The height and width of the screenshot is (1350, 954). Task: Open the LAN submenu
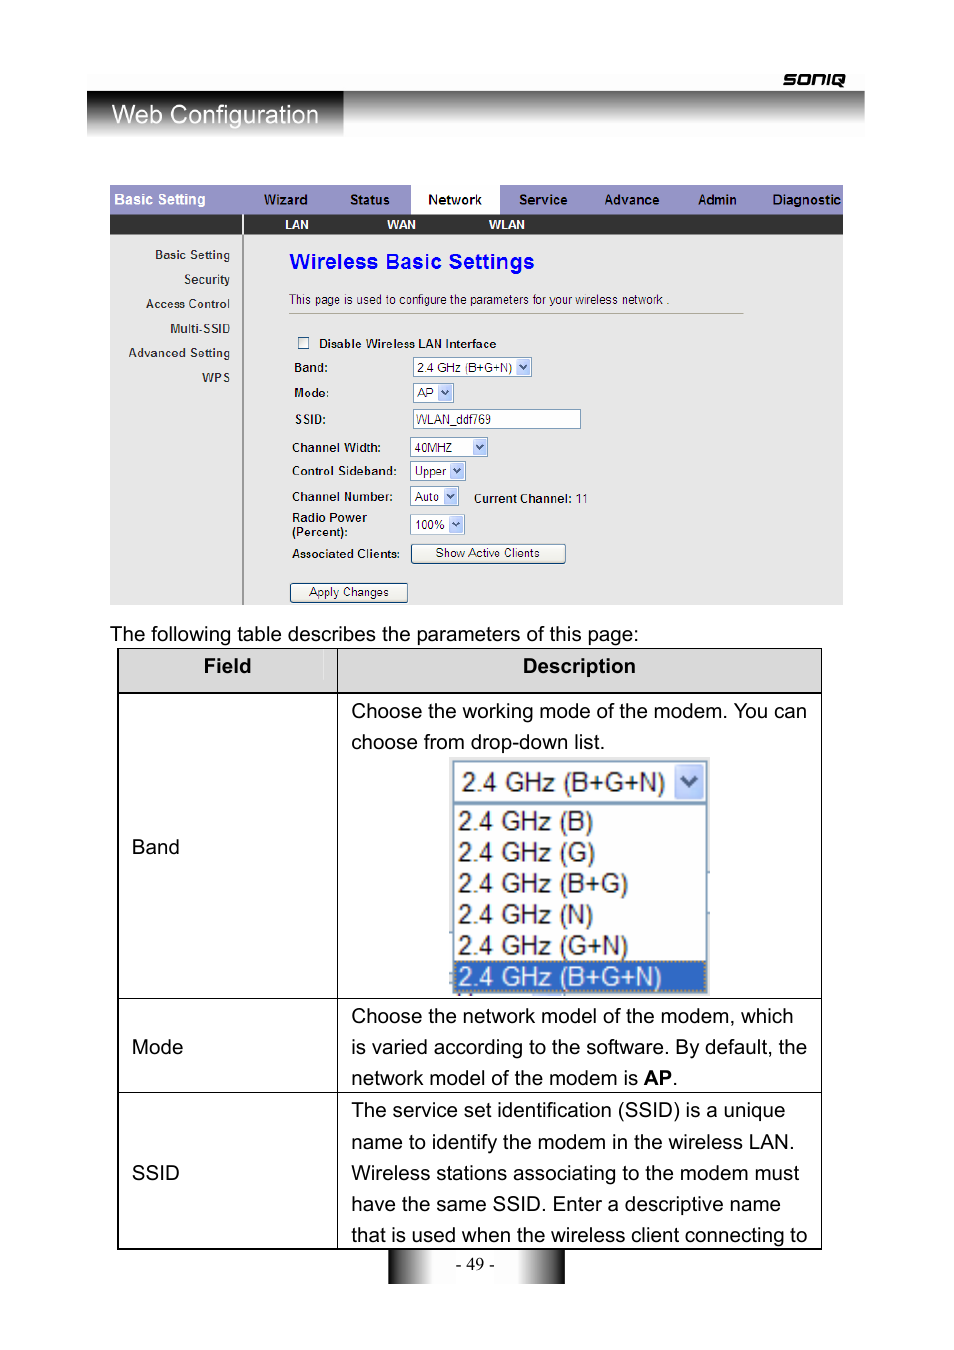pos(297,225)
